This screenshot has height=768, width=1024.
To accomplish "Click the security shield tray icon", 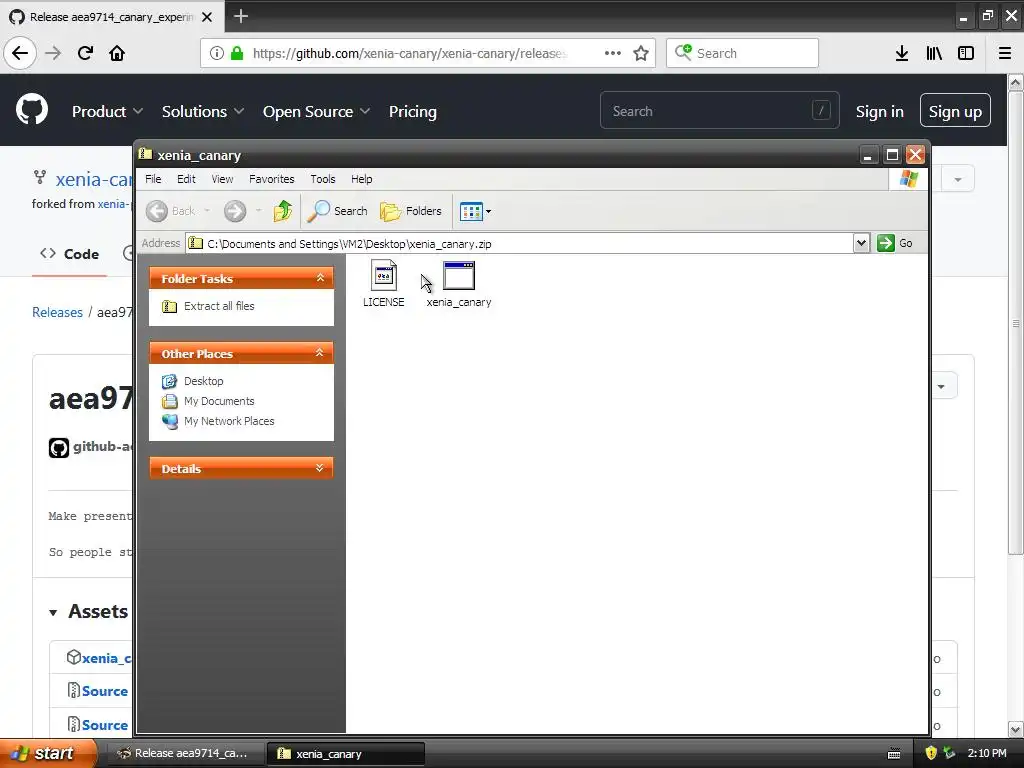I will coord(931,753).
